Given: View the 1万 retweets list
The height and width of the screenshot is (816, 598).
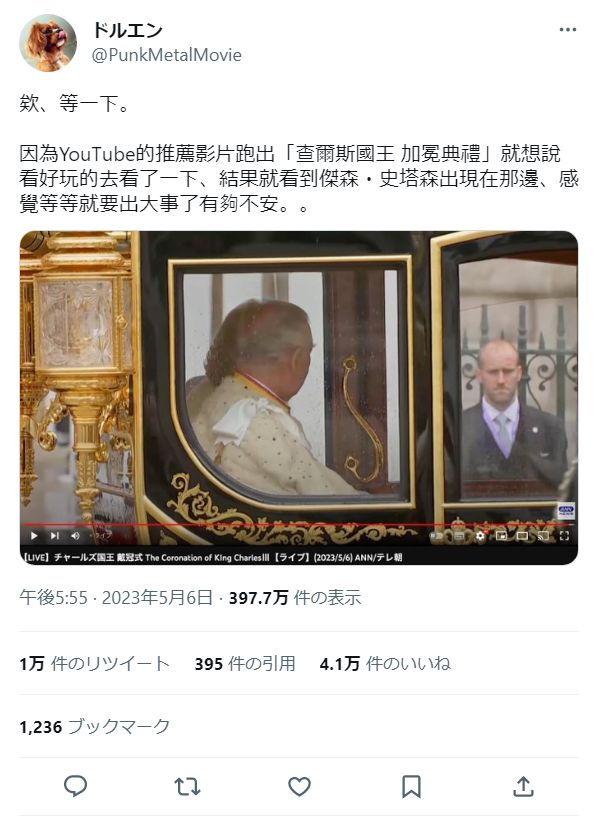Looking at the screenshot, I should point(95,664).
